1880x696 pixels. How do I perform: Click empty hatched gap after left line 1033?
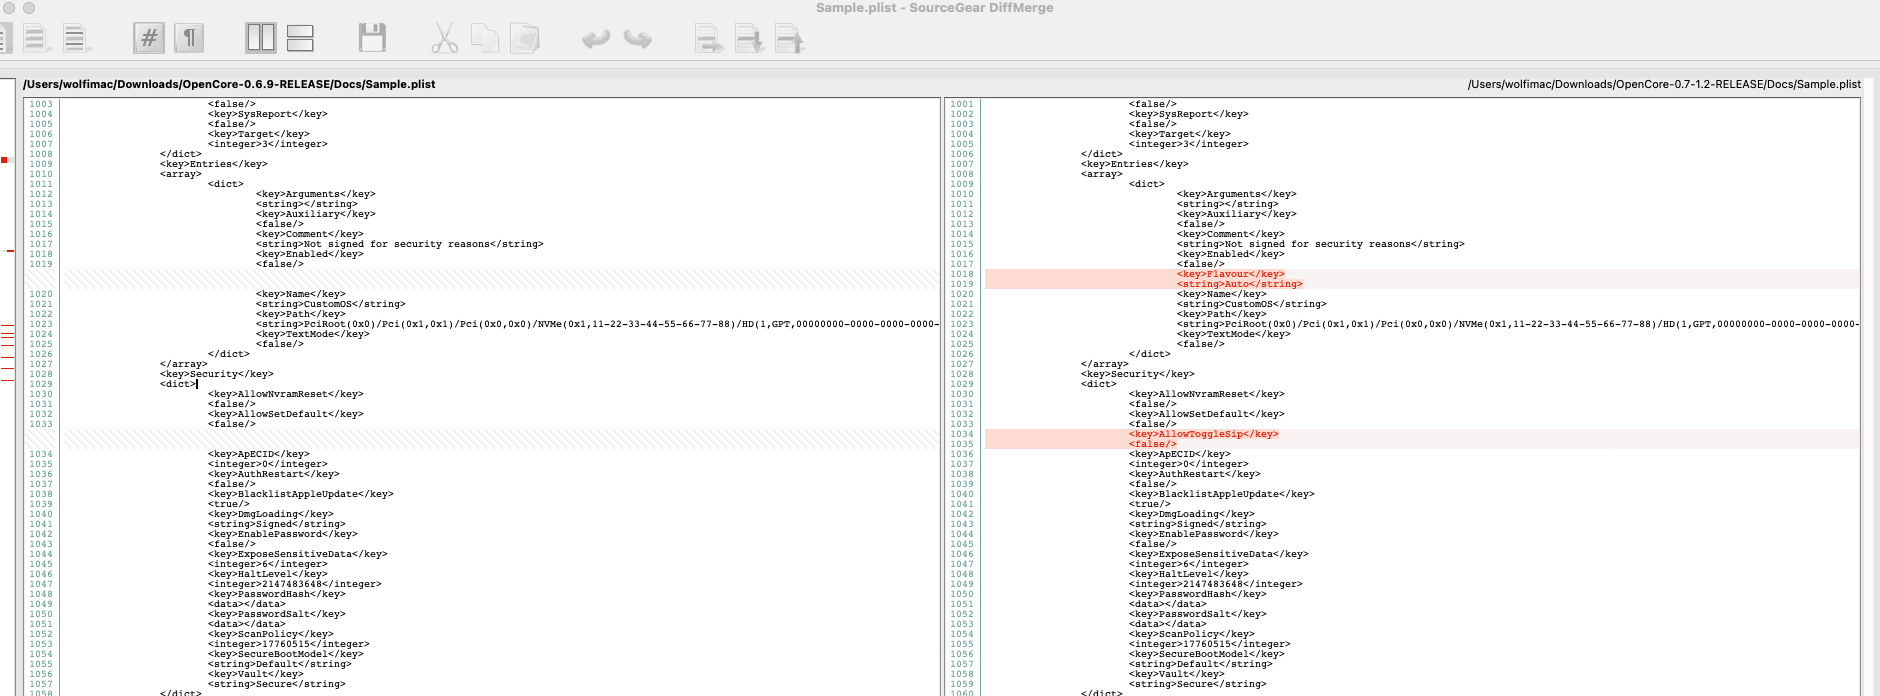[501, 439]
